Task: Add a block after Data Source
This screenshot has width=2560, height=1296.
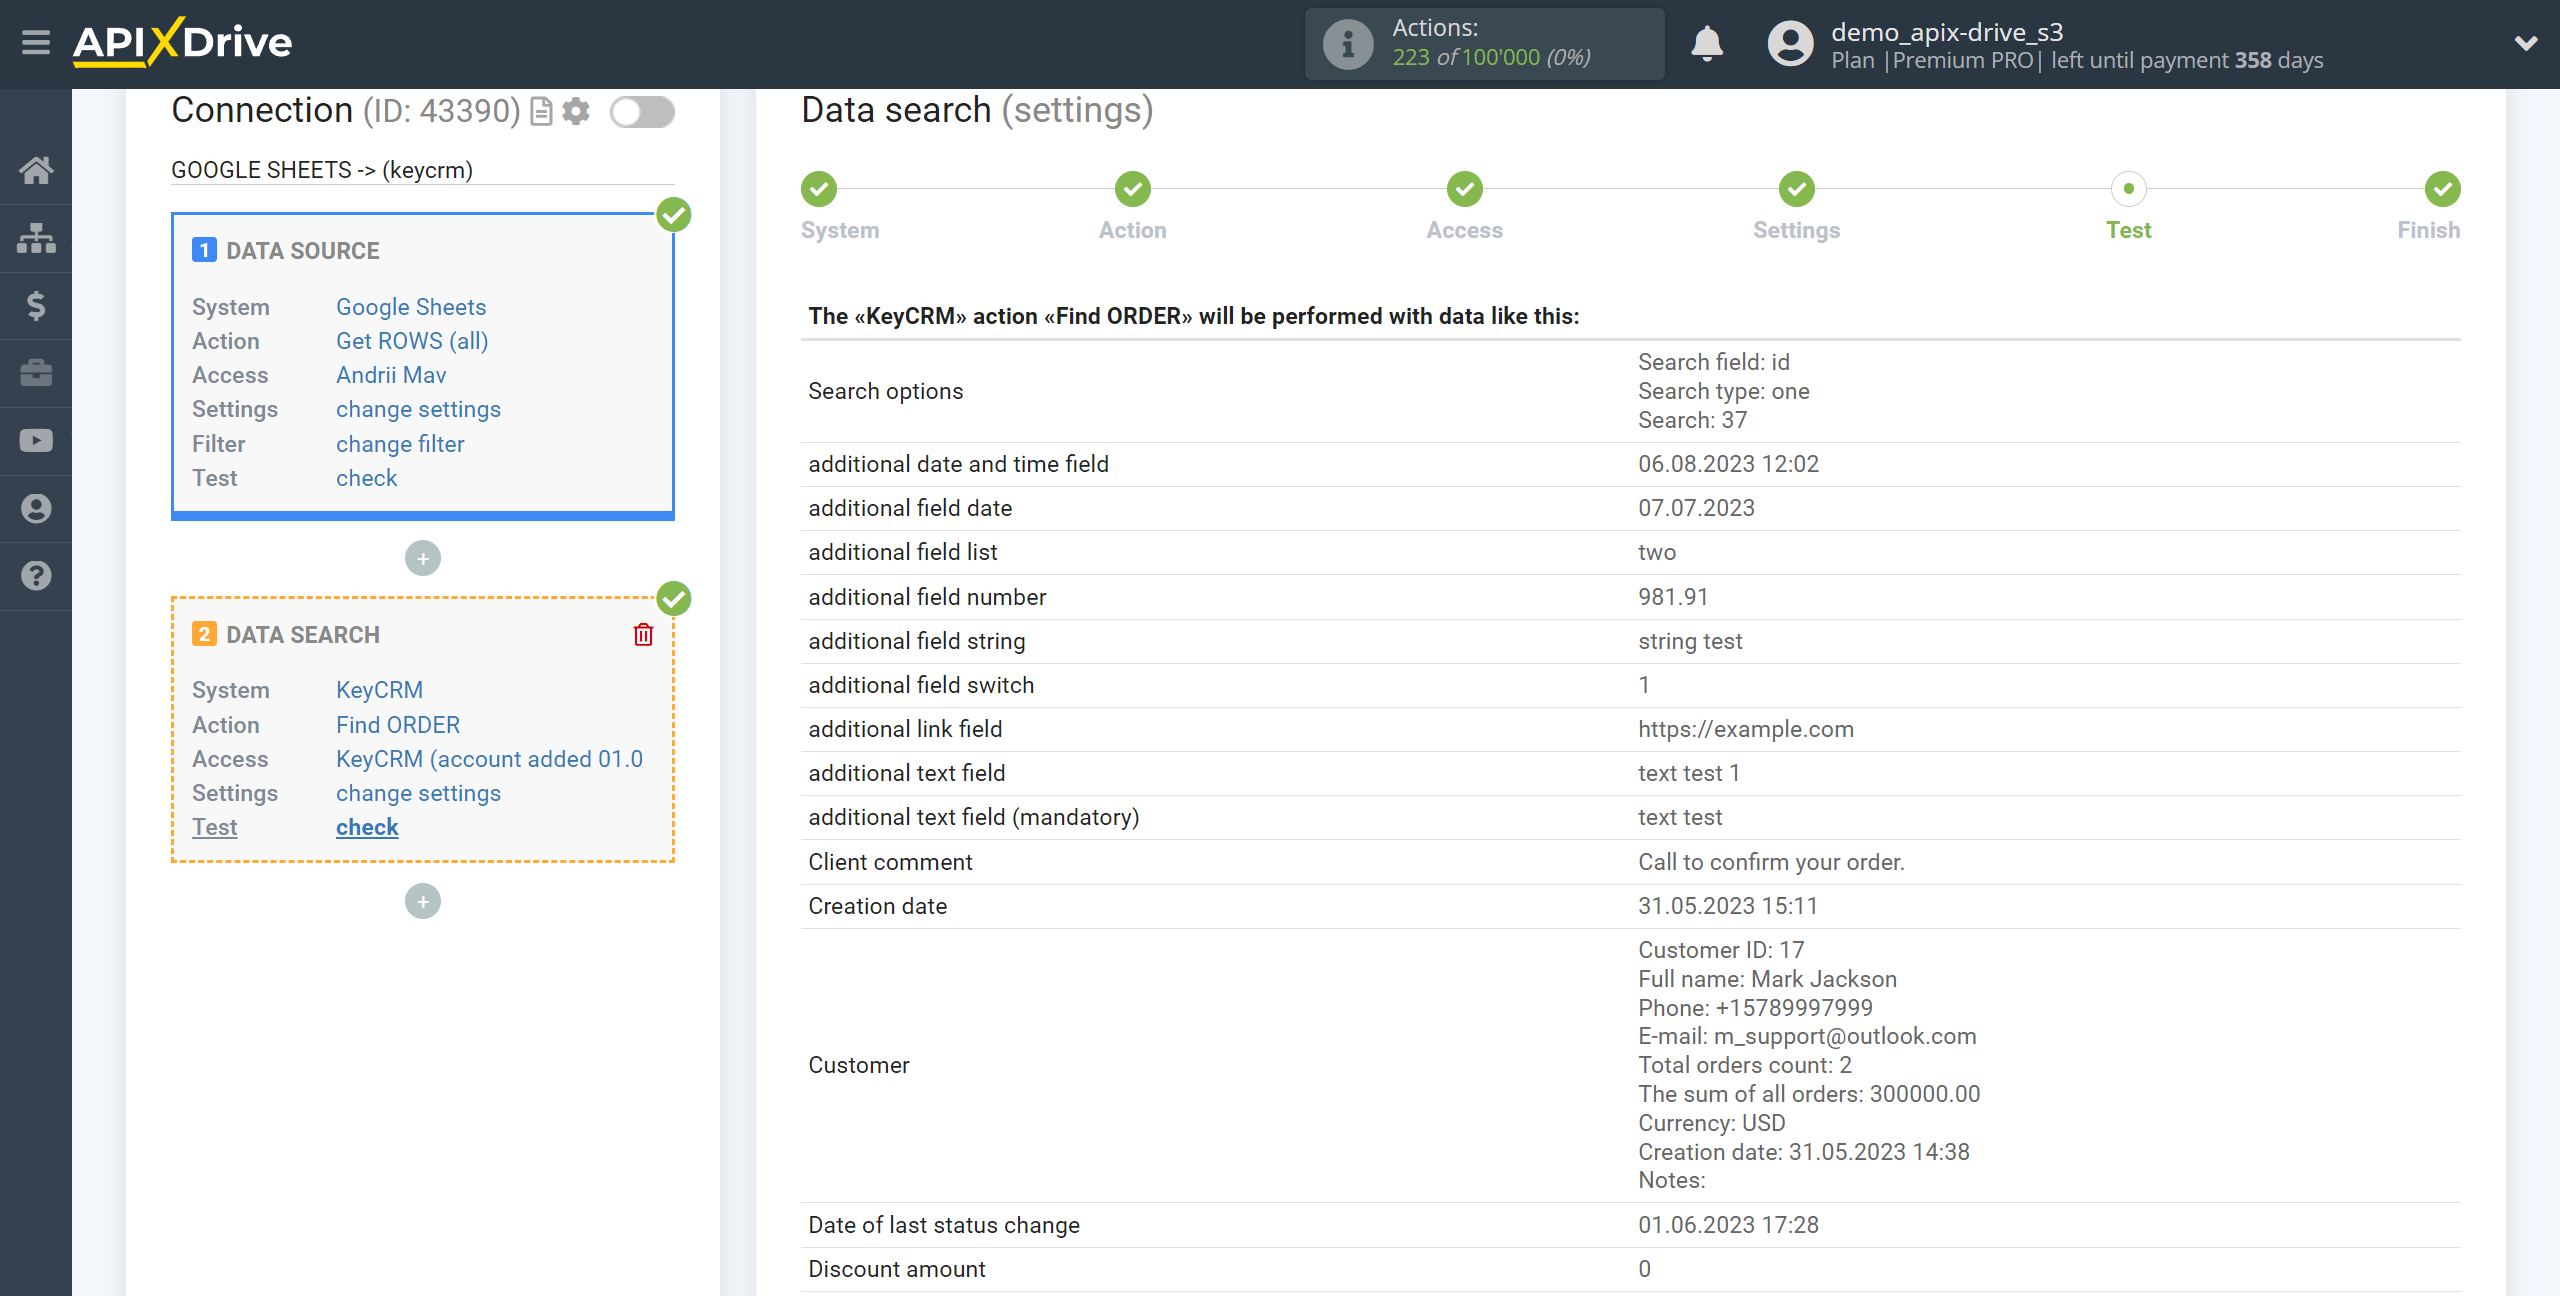Action: click(423, 558)
